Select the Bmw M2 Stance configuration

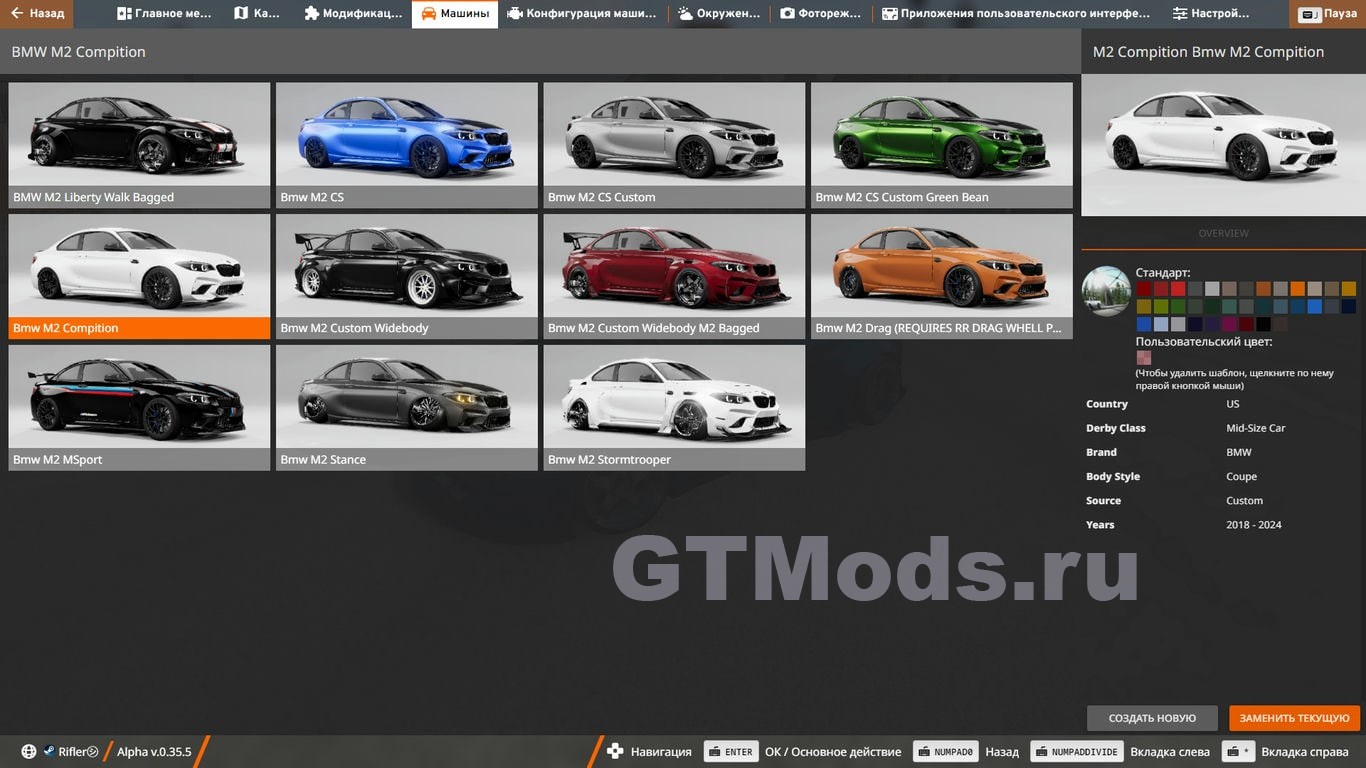click(407, 408)
